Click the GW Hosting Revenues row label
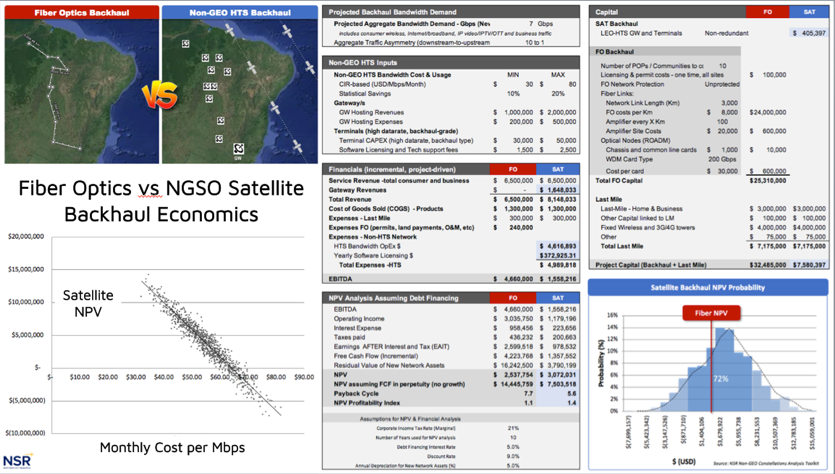 coord(371,112)
